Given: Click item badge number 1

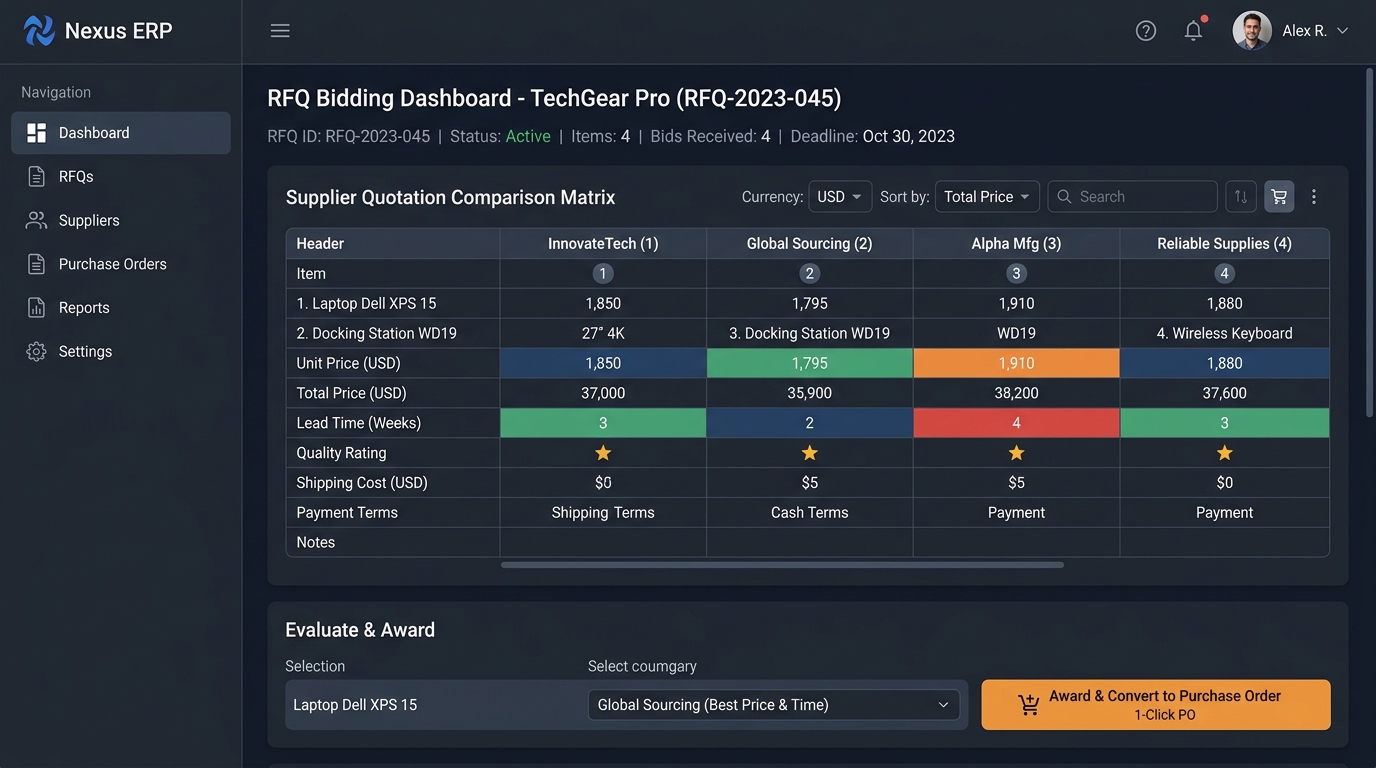Looking at the screenshot, I should (x=603, y=274).
